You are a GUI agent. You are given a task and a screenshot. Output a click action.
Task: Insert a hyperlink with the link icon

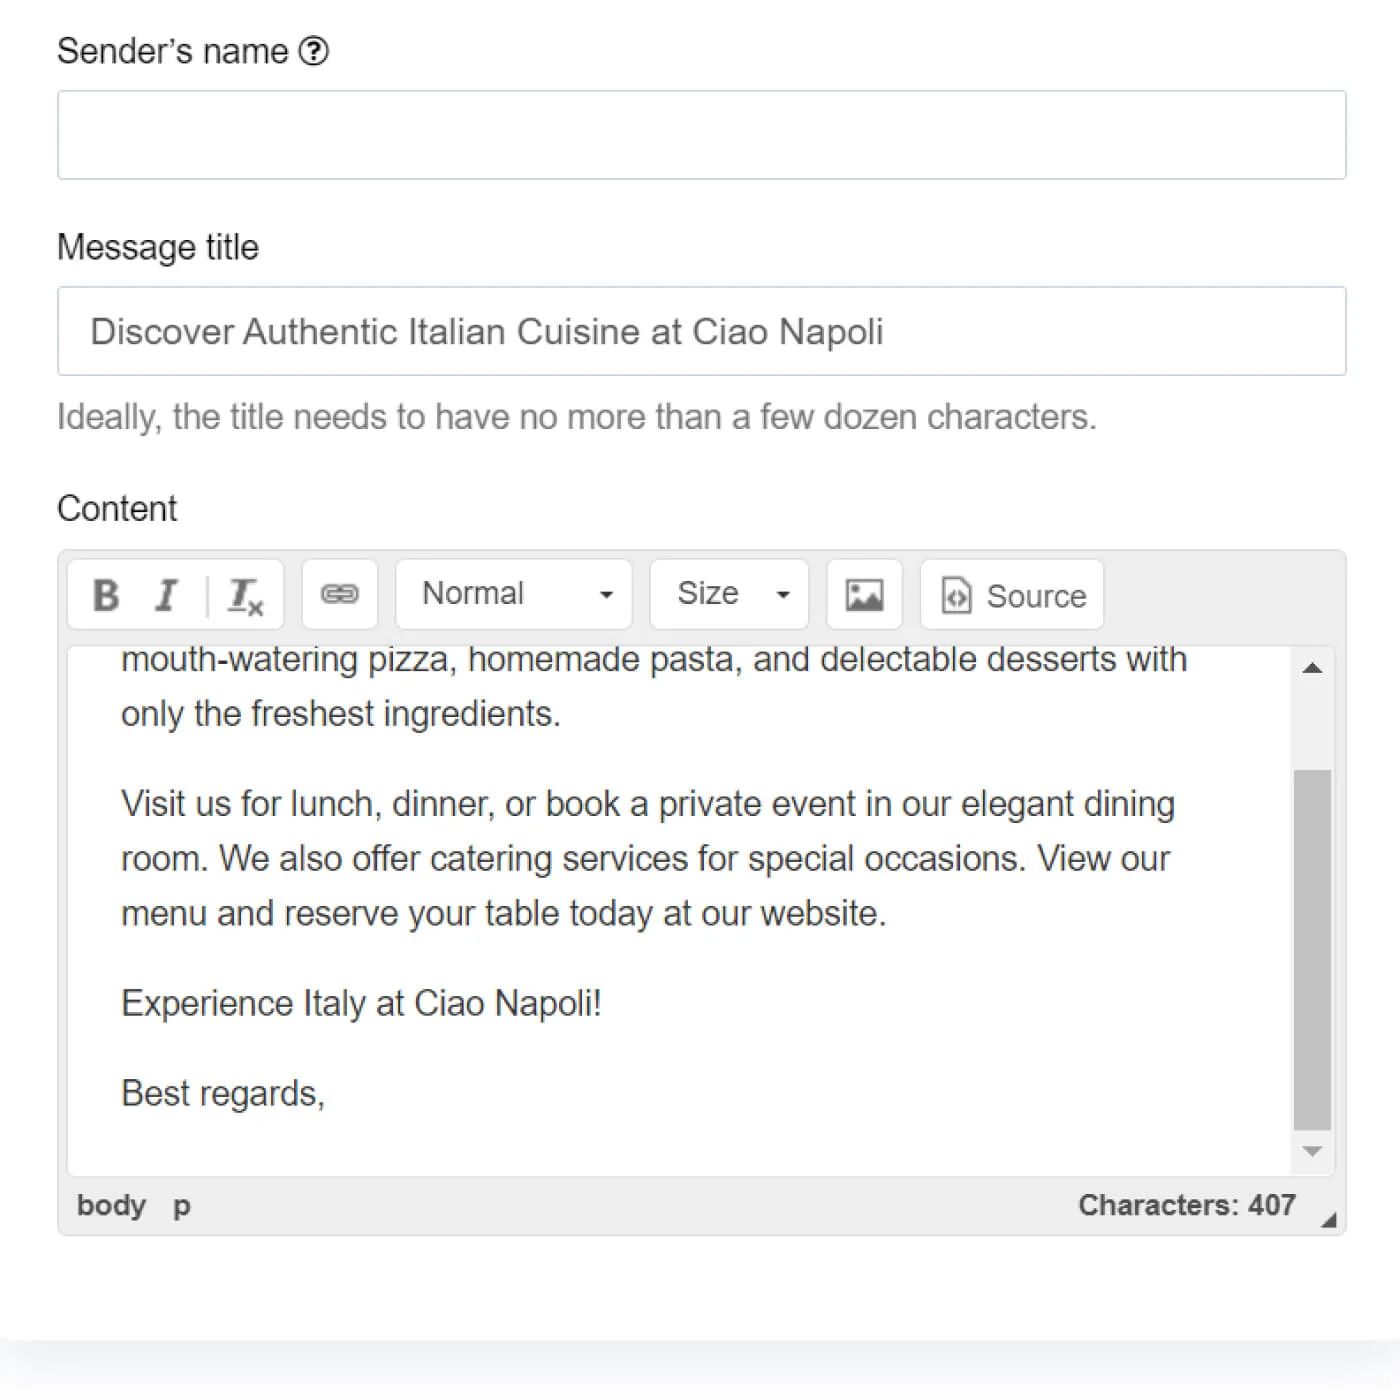(340, 594)
